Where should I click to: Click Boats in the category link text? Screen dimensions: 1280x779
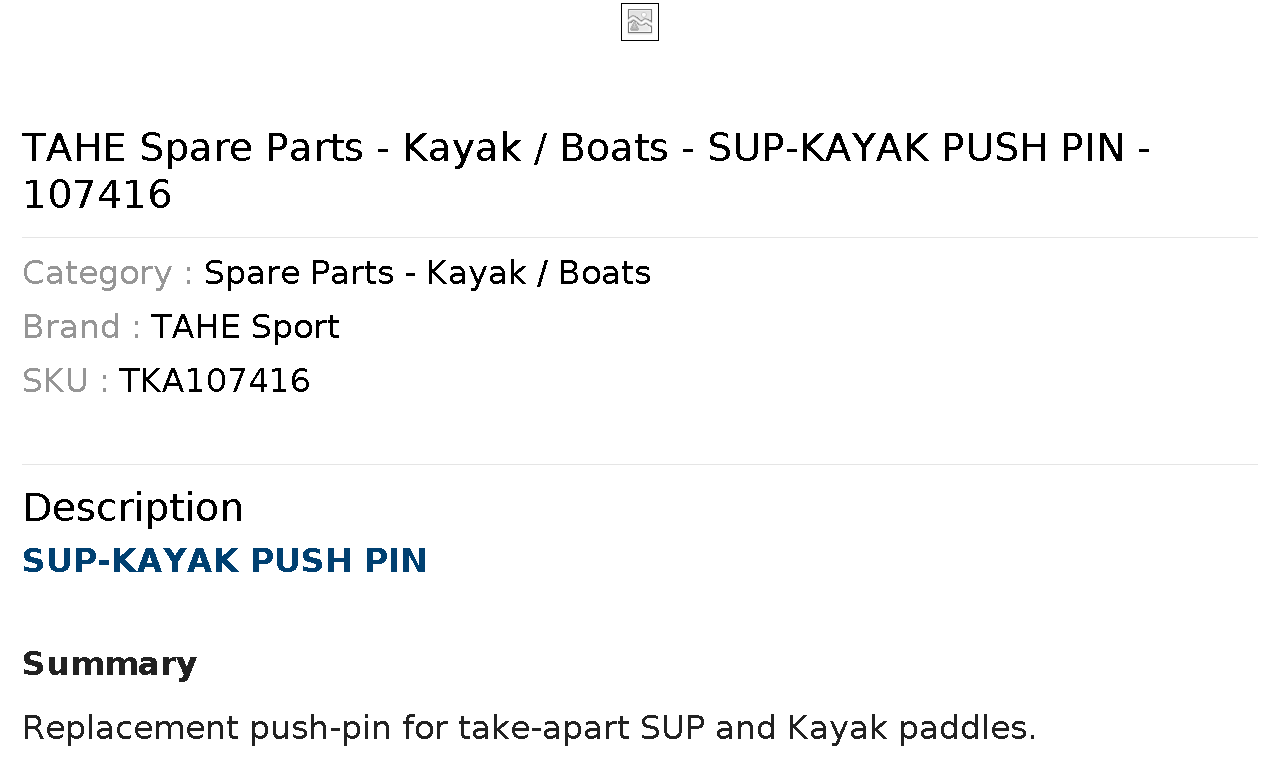click(604, 273)
